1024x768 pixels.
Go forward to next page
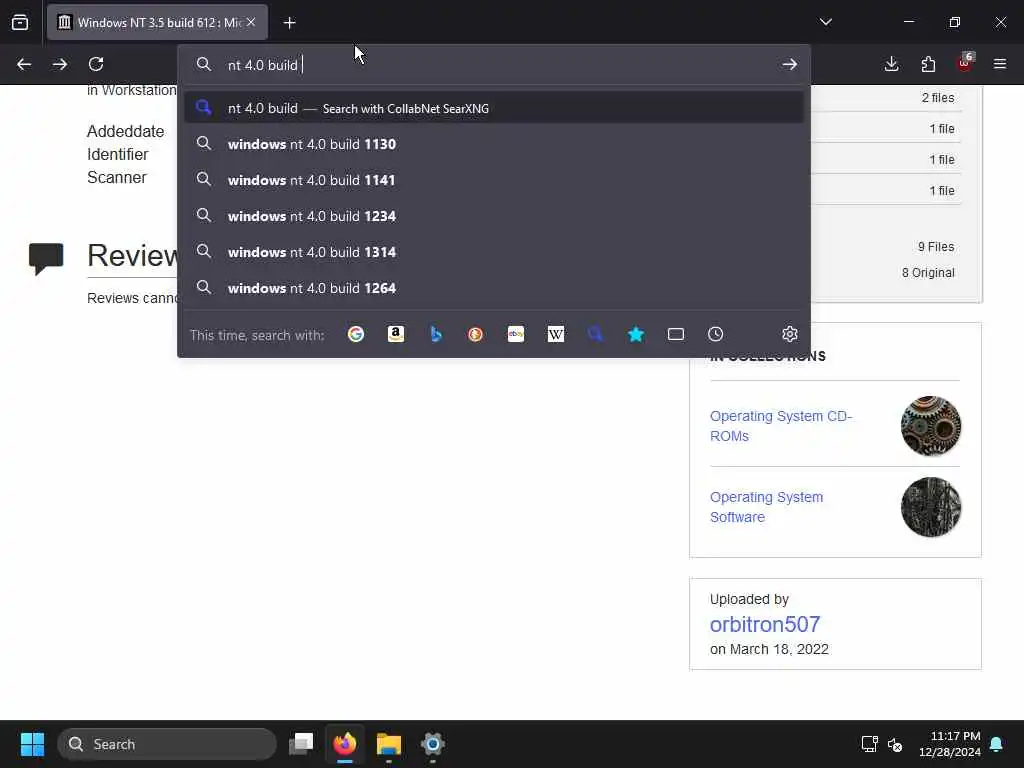point(60,64)
